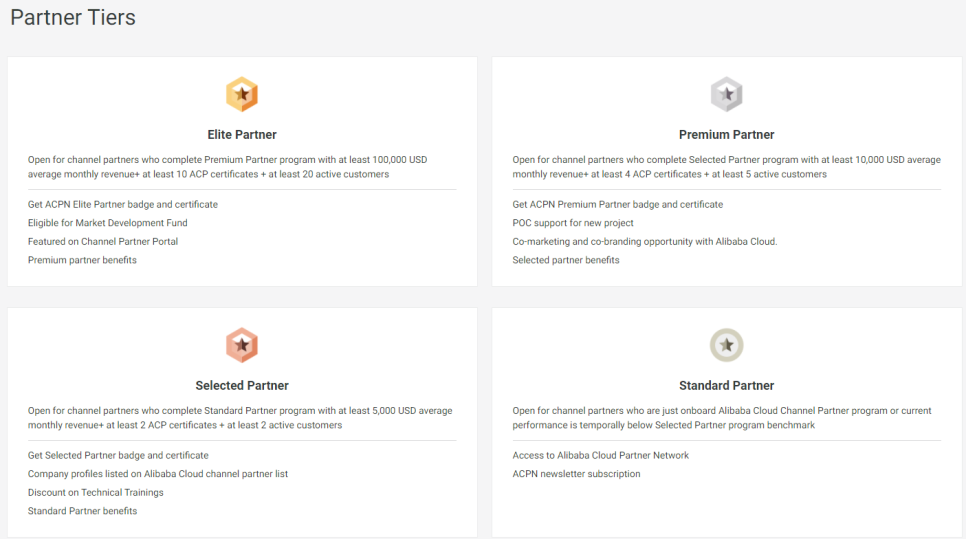
Task: Click 'Premium partner benefits' line
Action: pos(82,260)
